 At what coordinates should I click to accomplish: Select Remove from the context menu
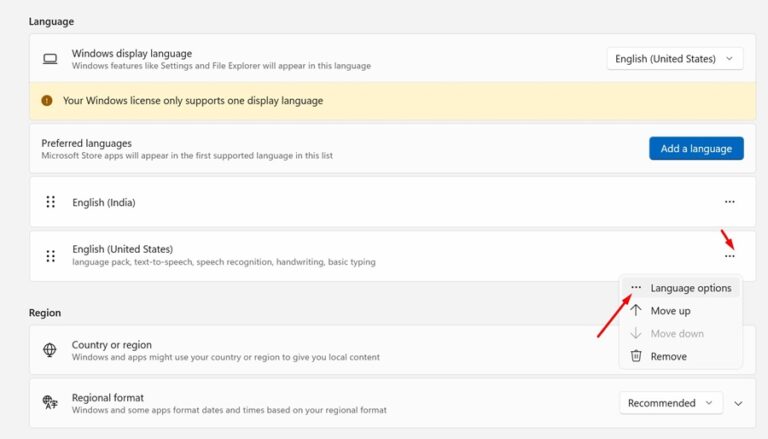tap(668, 356)
